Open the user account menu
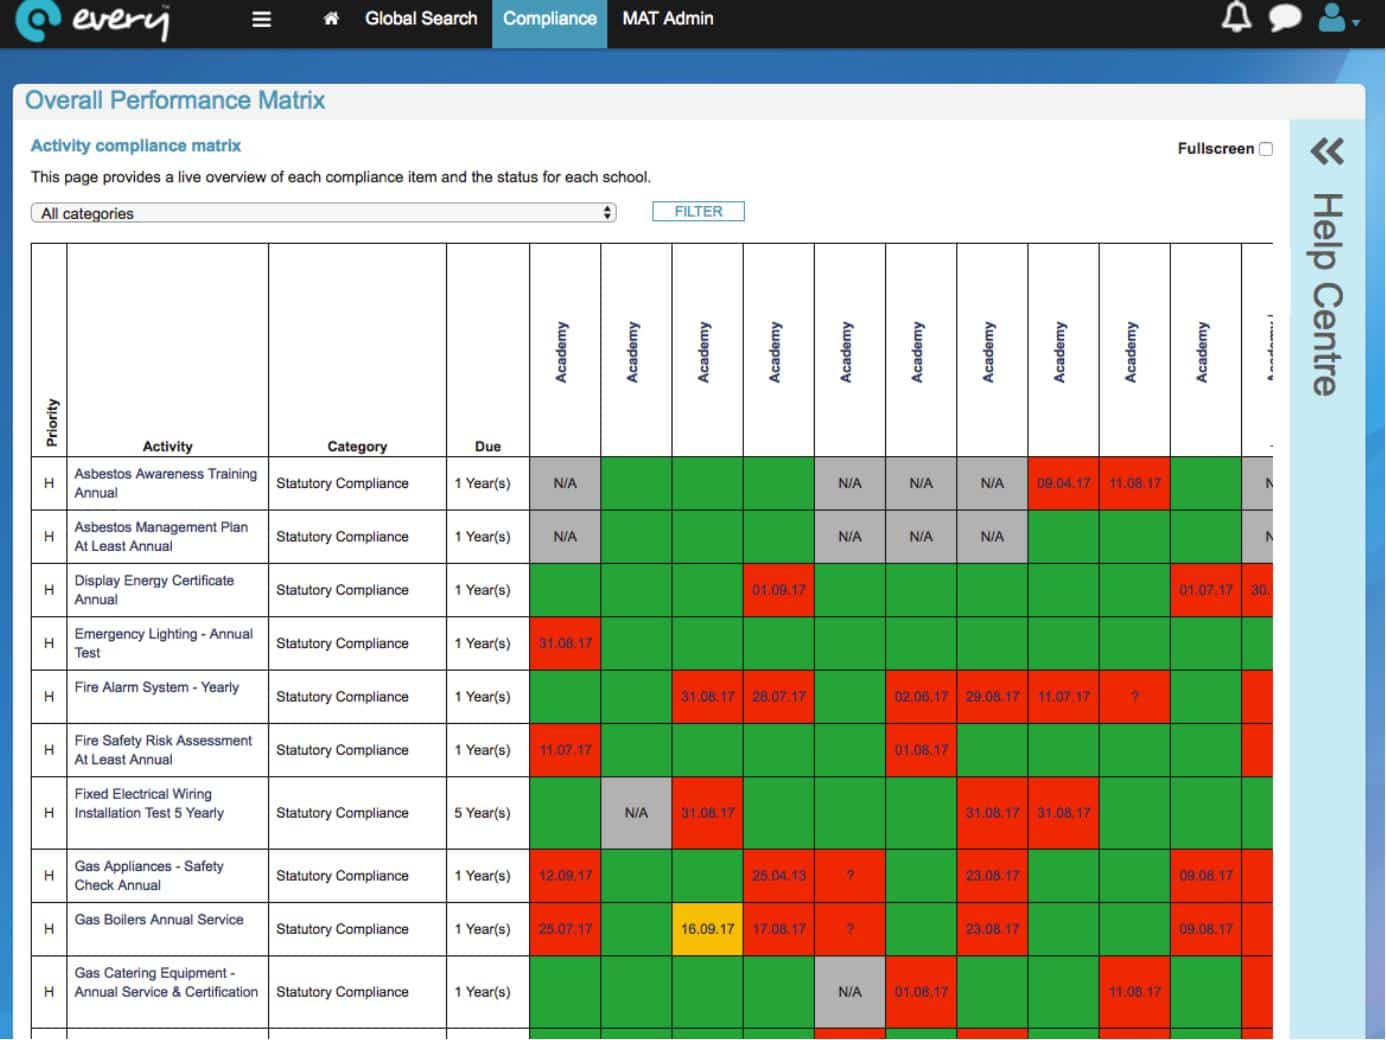The height and width of the screenshot is (1040, 1386). click(x=1339, y=18)
